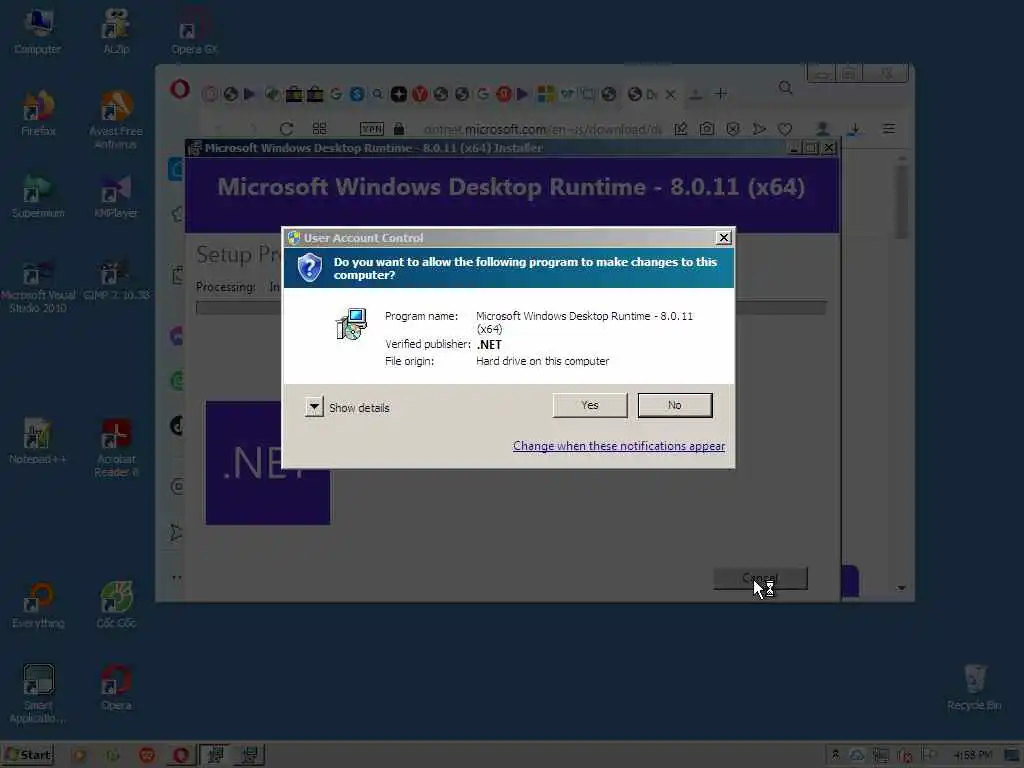Close the active Opera tab

point(670,94)
